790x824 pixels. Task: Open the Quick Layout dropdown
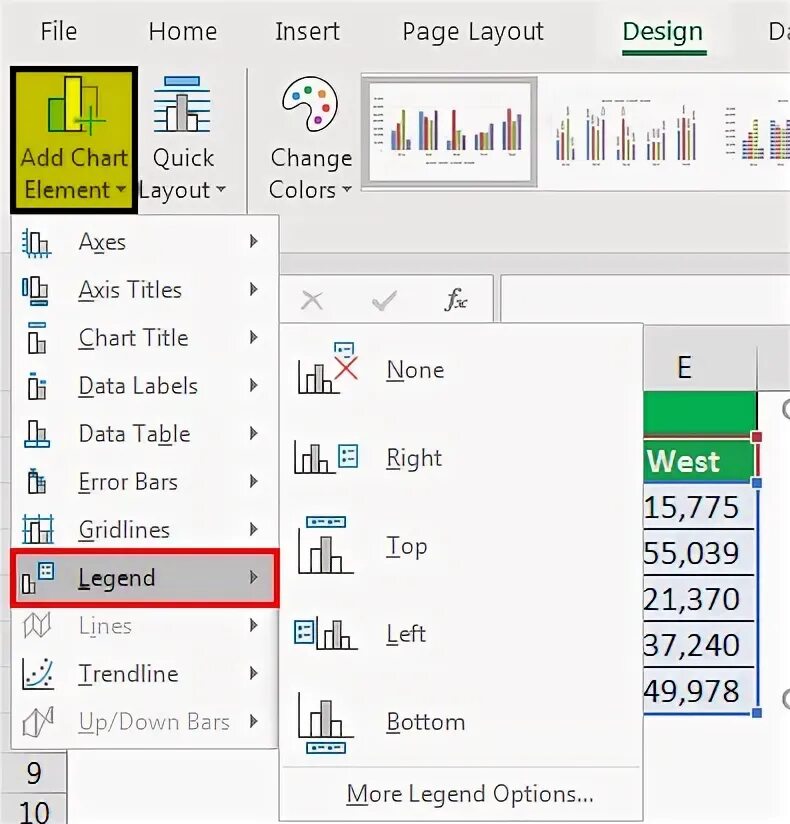pyautogui.click(x=182, y=140)
